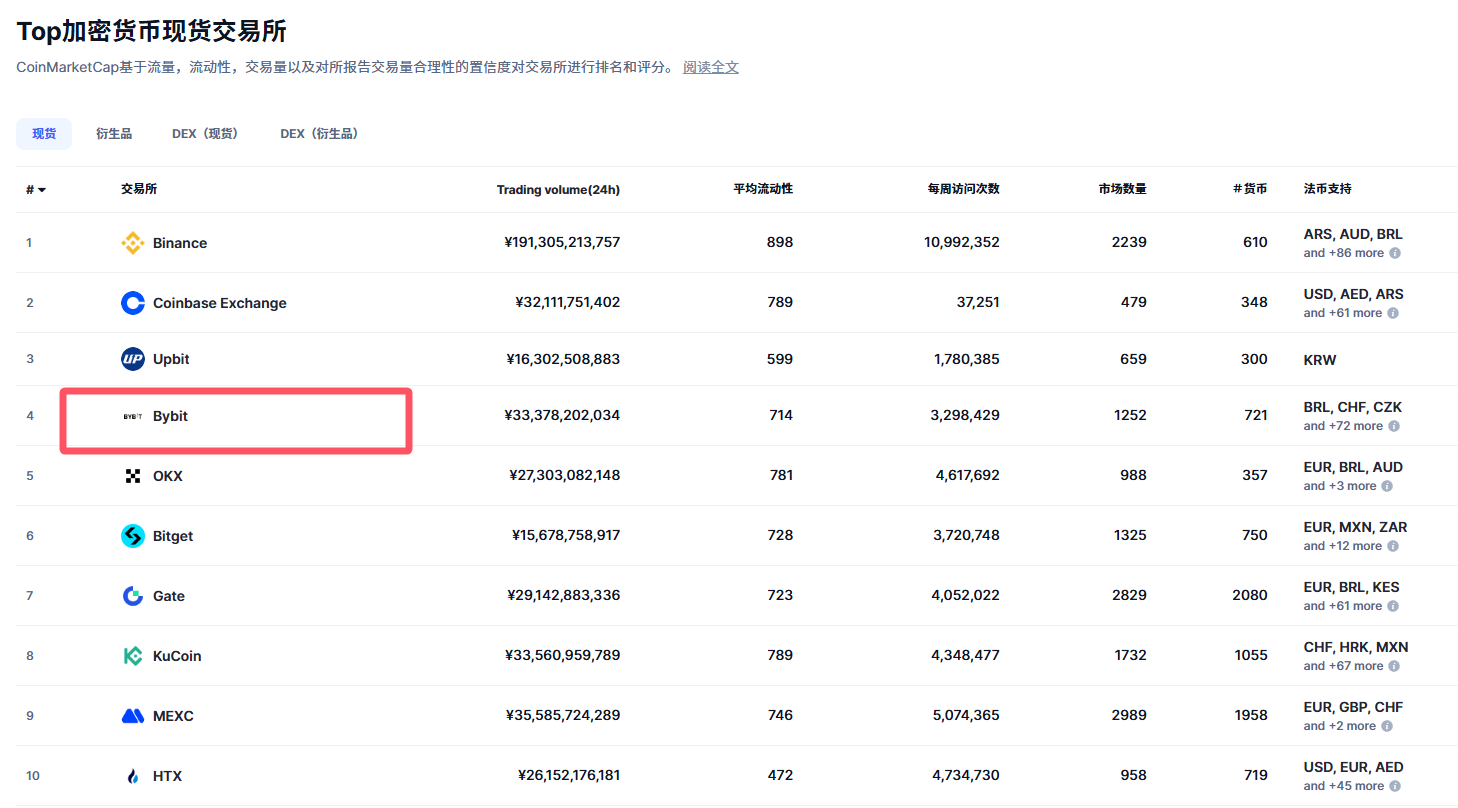Open the ranking sort dropdown arrow

point(42,189)
